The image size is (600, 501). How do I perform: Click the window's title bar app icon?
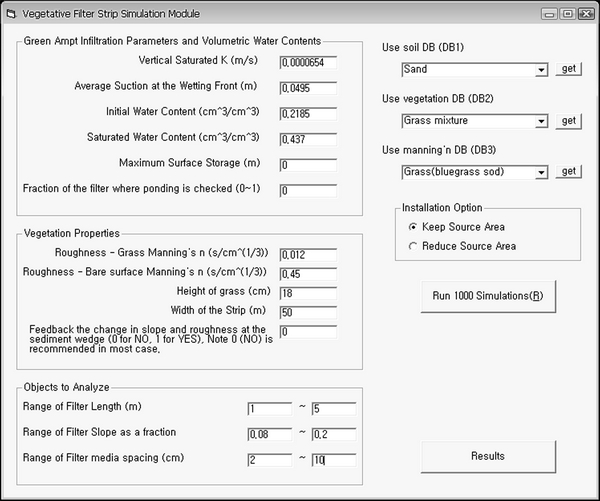11,14
